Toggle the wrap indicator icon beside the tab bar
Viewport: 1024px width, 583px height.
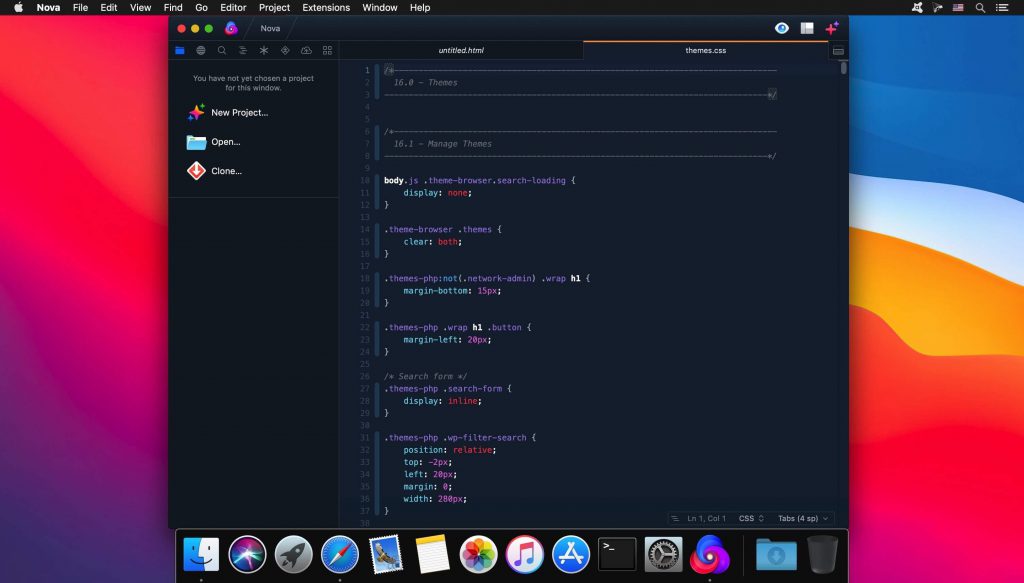[837, 50]
